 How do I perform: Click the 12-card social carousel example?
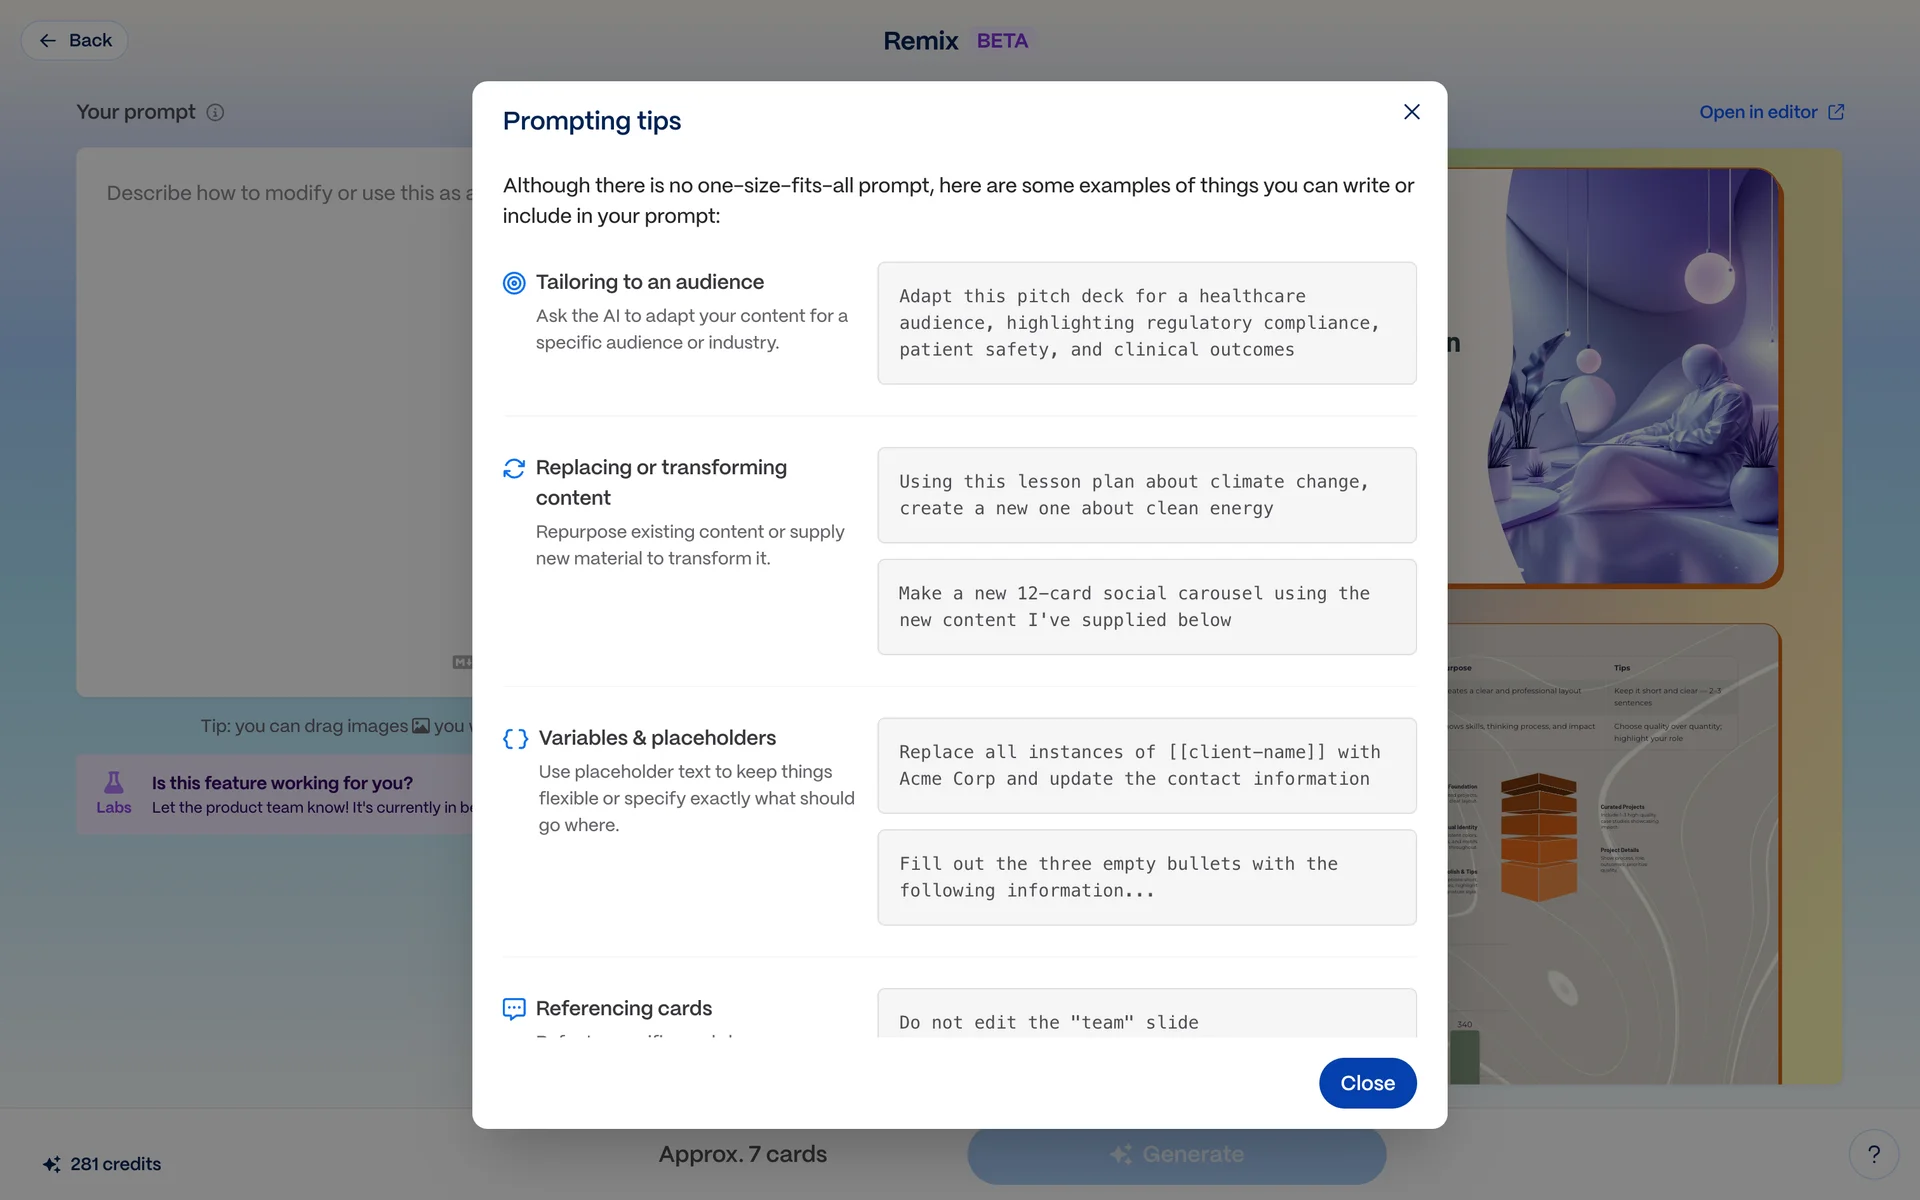coord(1146,607)
